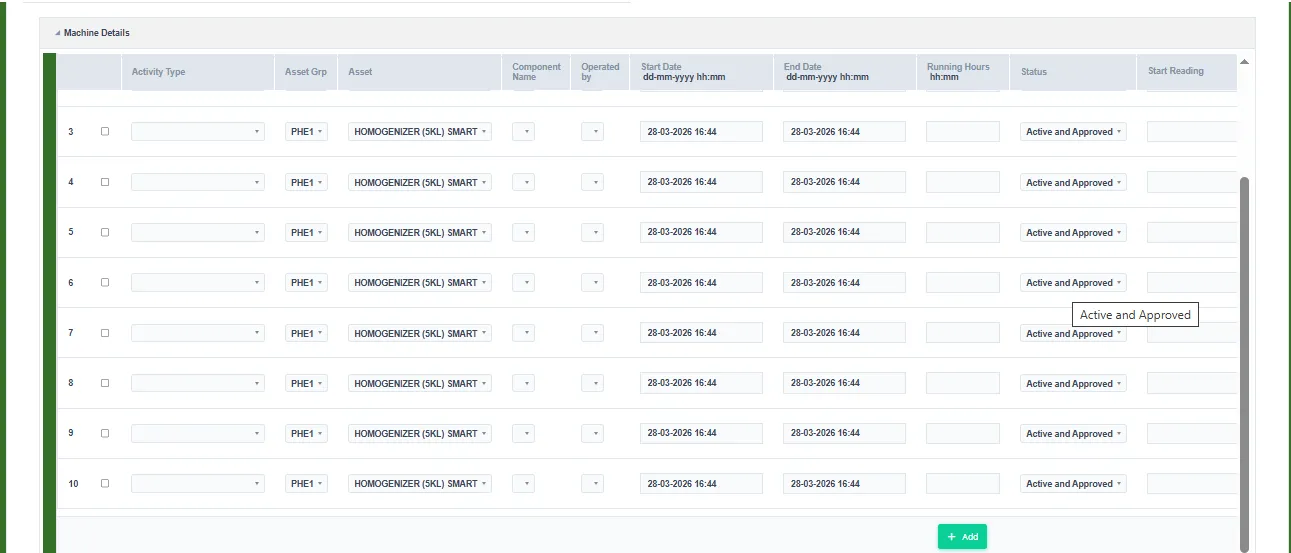Edit Start Date field in row 3

point(701,131)
